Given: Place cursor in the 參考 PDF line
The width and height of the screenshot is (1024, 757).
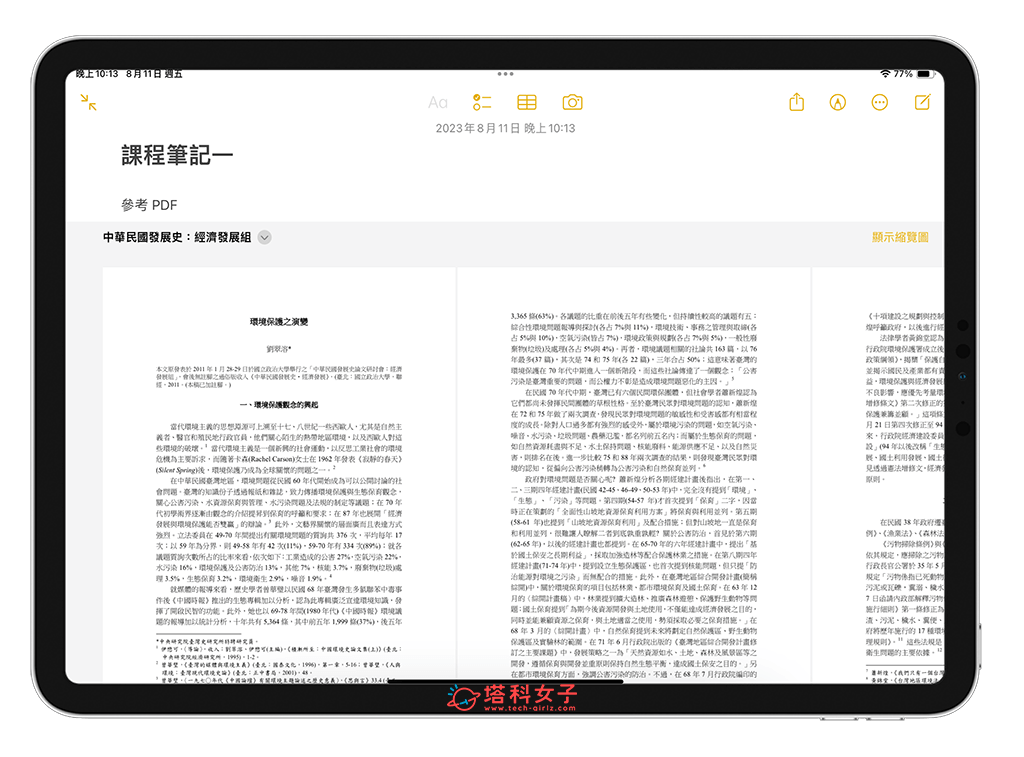Looking at the screenshot, I should click(149, 205).
